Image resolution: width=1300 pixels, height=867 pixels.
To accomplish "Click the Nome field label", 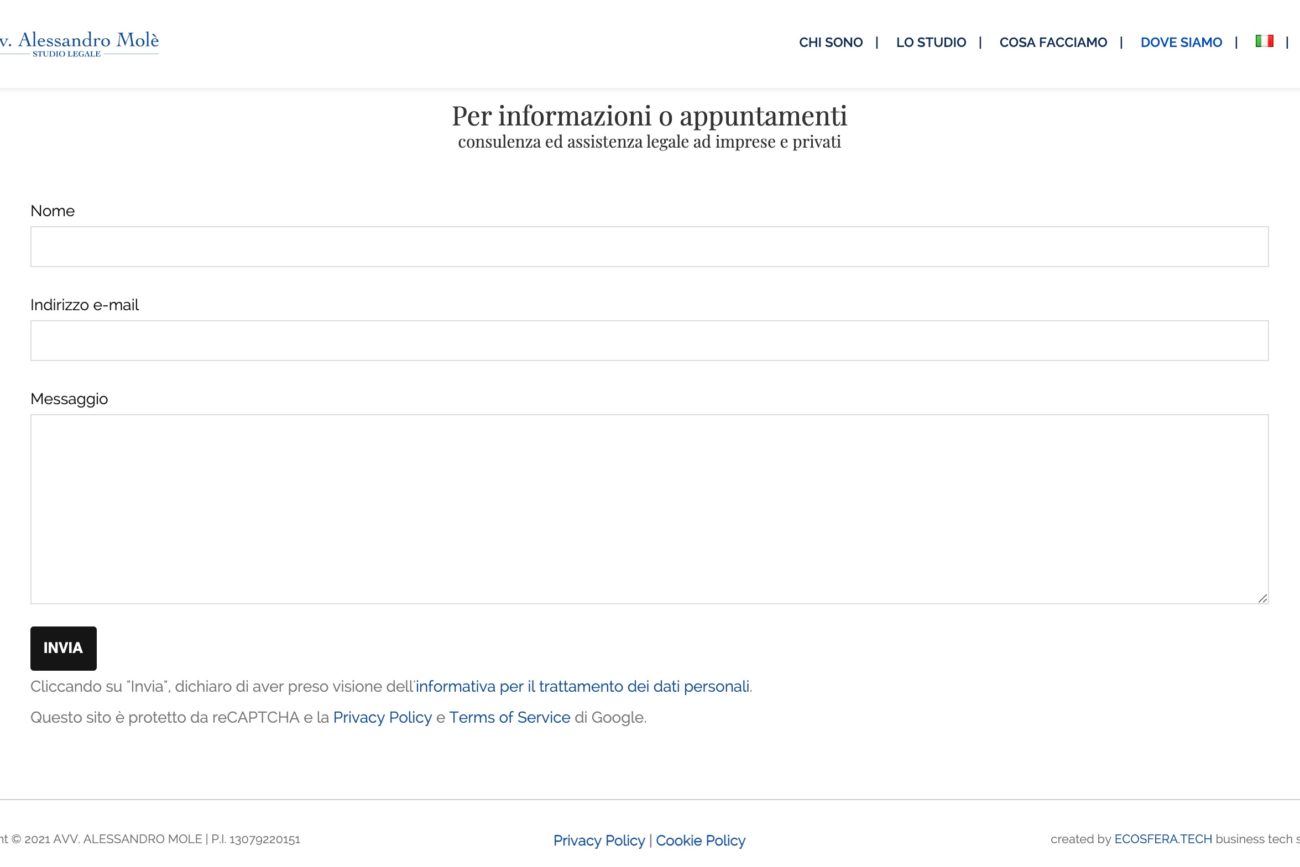I will point(52,211).
